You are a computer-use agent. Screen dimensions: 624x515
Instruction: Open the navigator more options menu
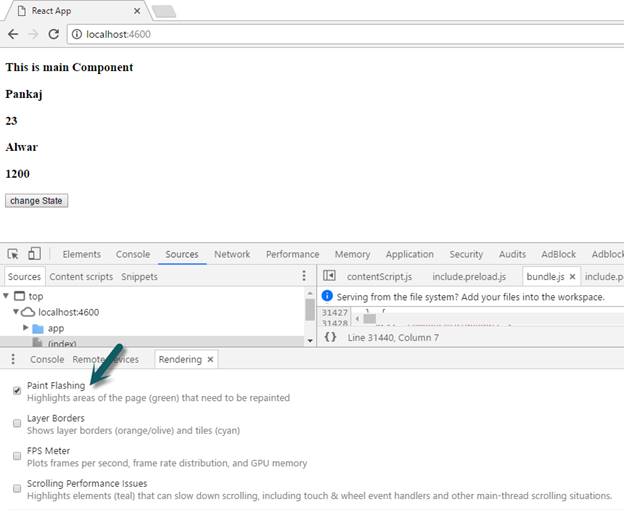click(x=304, y=276)
